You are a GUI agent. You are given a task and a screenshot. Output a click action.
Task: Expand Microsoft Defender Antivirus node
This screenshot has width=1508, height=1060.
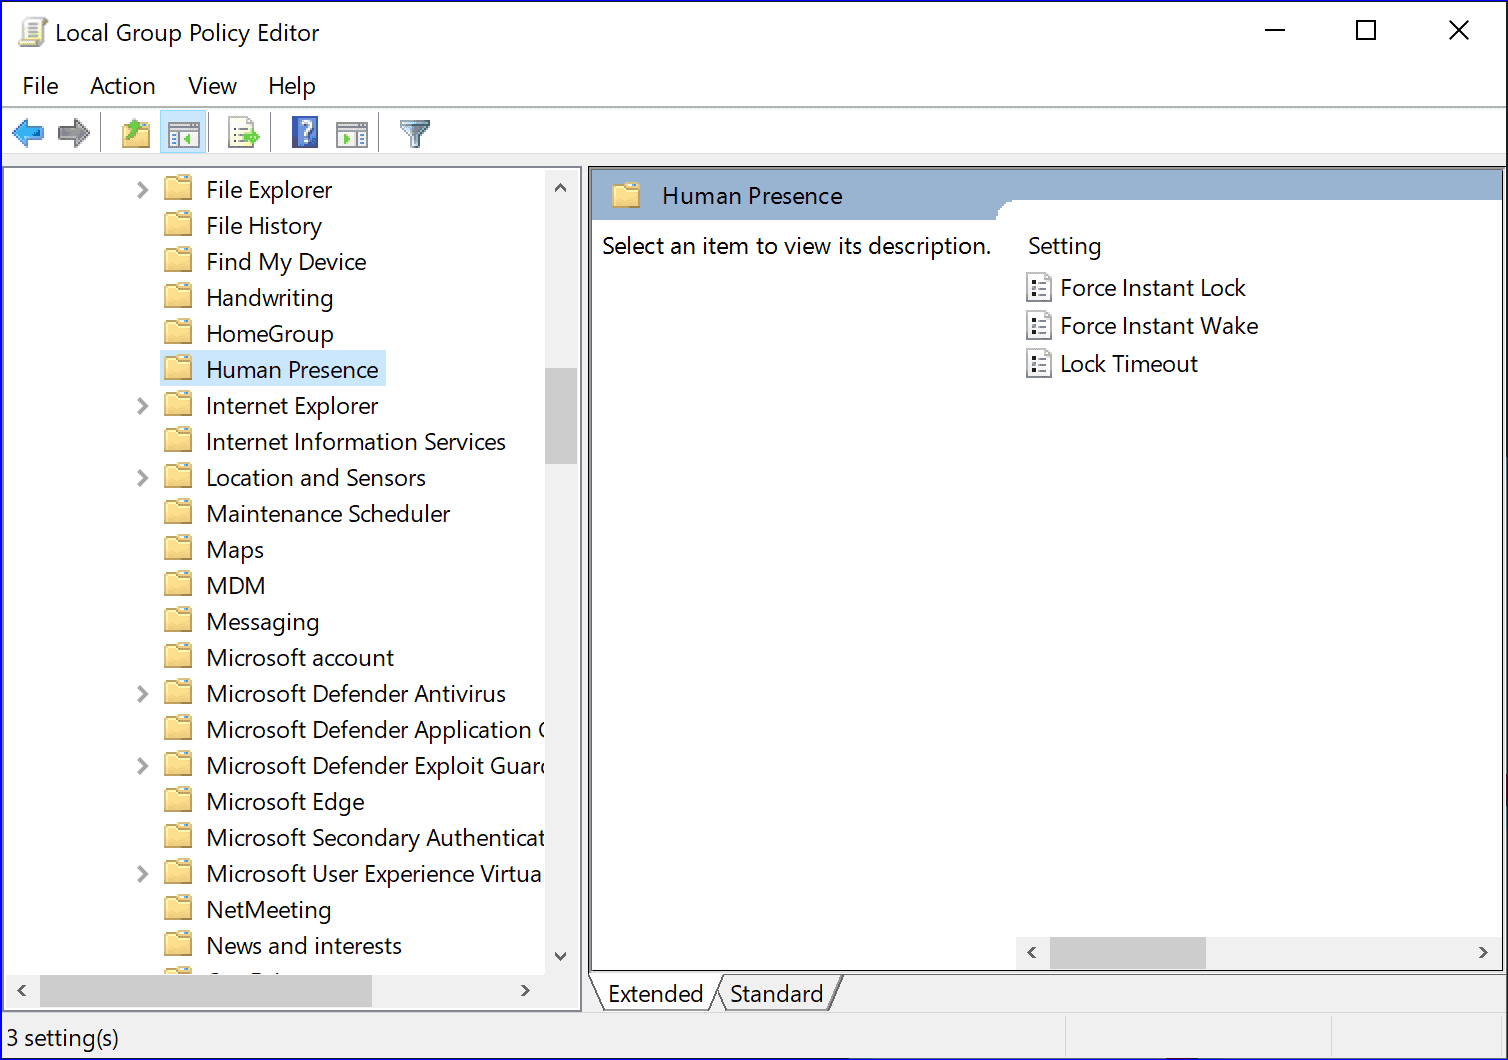click(x=142, y=694)
